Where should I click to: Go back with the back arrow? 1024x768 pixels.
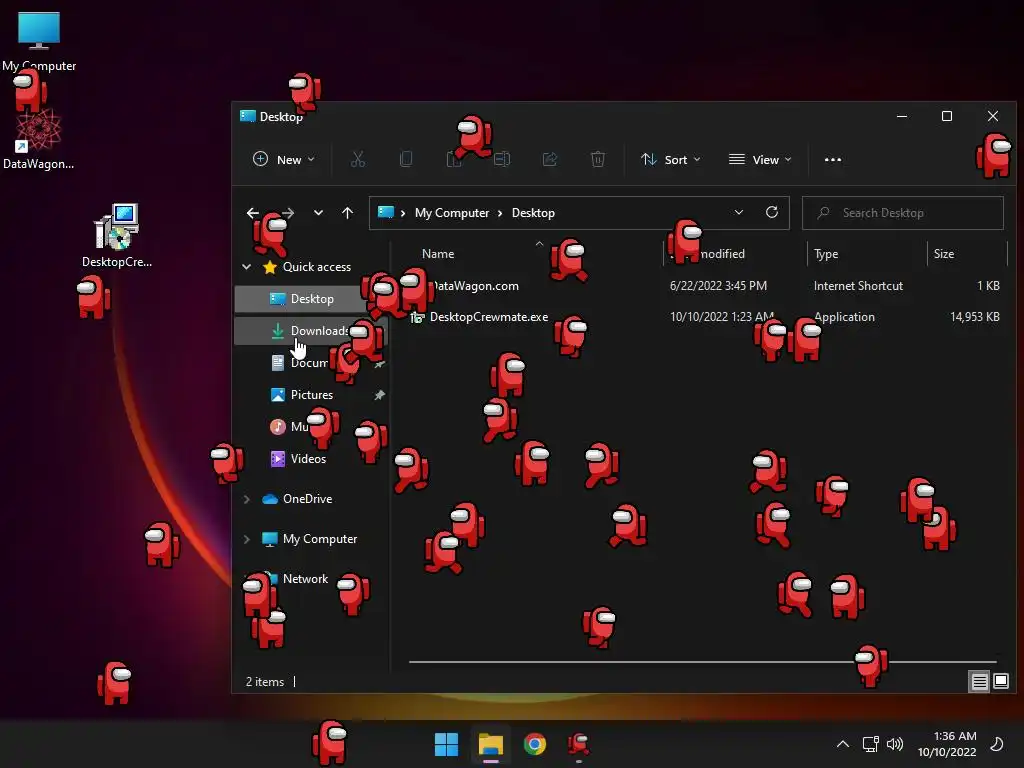253,213
